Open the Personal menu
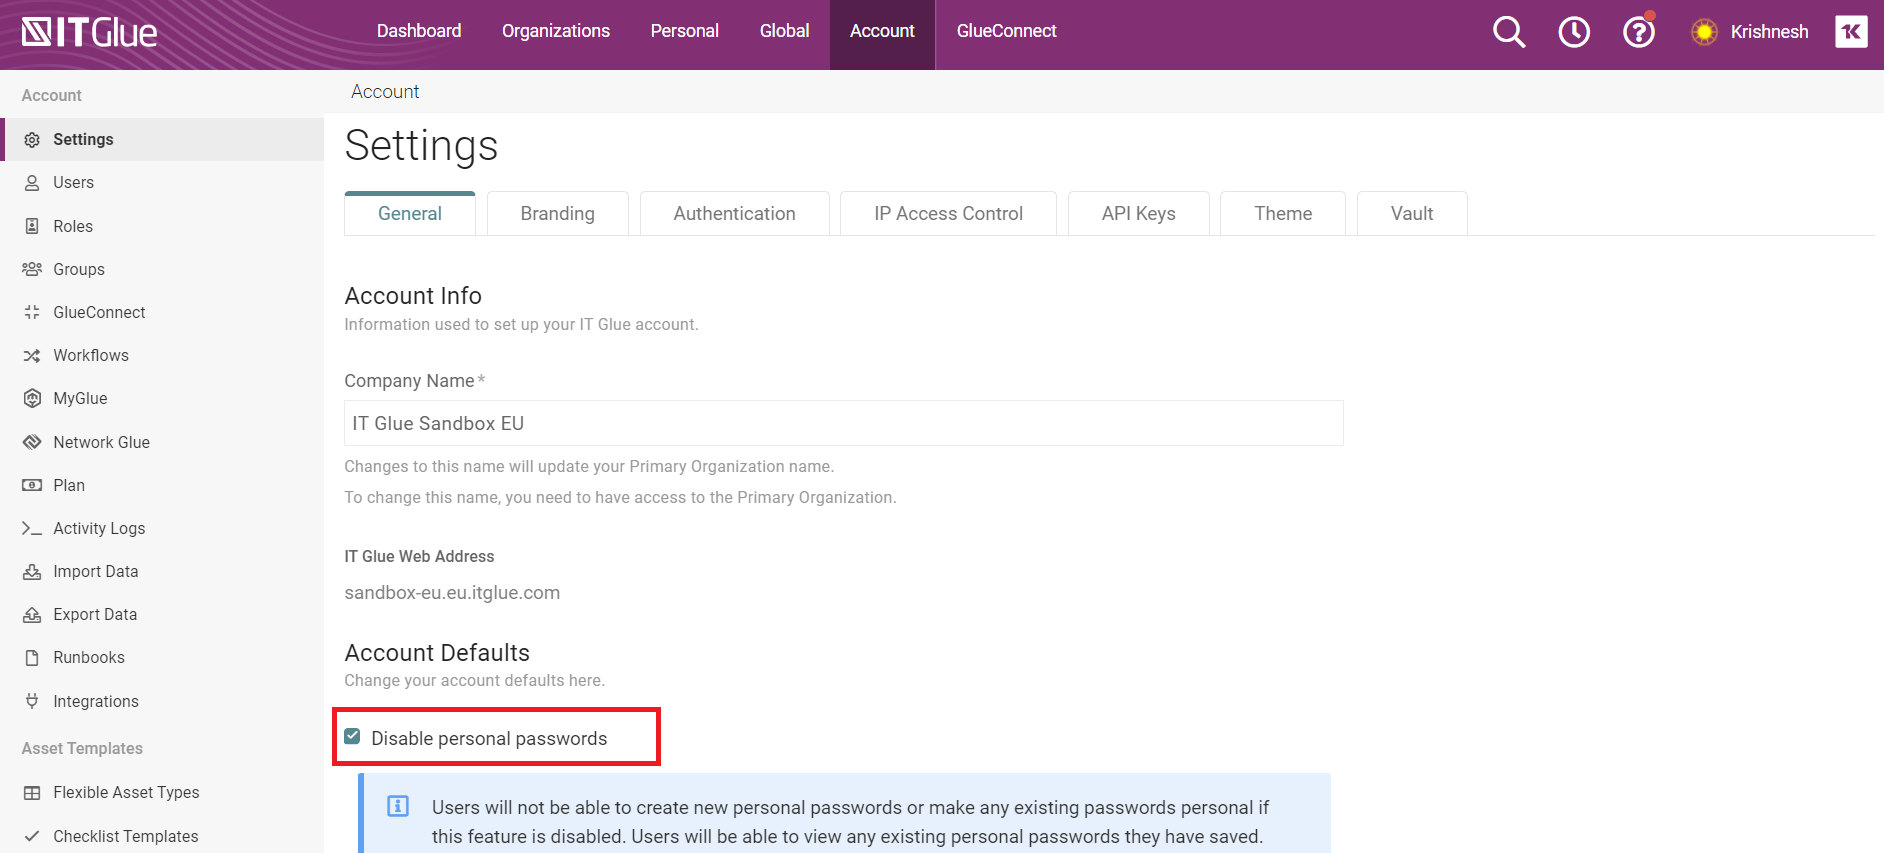This screenshot has width=1884, height=853. click(685, 31)
